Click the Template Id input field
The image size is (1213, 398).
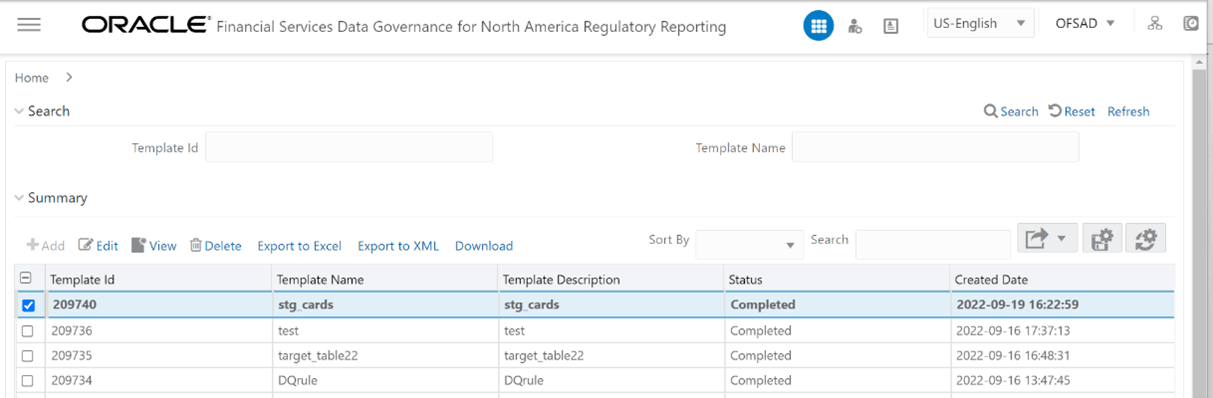pyautogui.click(x=349, y=147)
